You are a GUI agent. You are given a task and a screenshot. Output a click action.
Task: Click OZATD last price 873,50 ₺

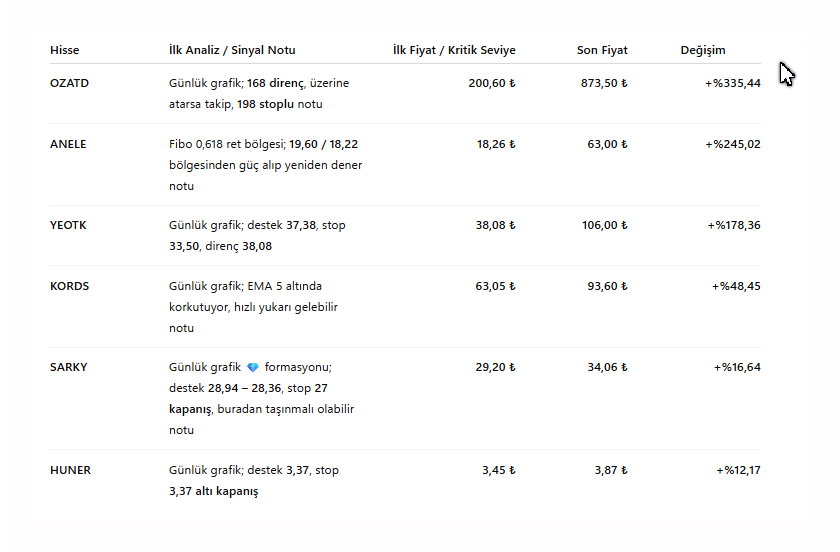pos(604,83)
